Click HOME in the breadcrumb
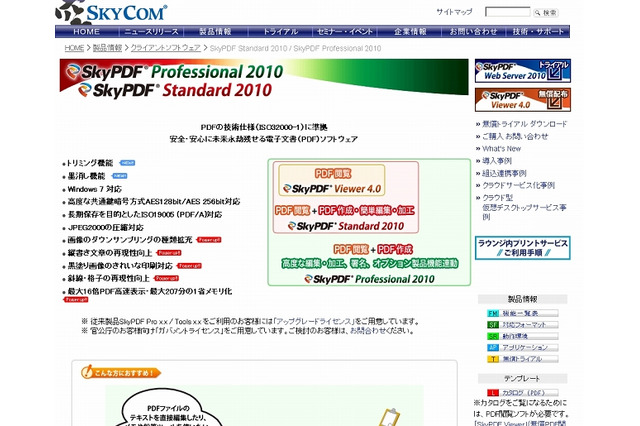This screenshot has width=640, height=426. click(74, 48)
